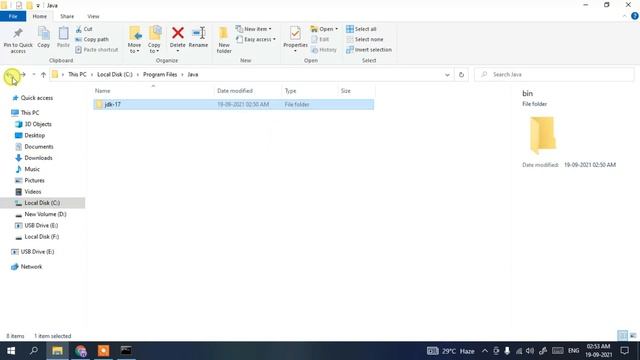Choose Copy path in Clipboard group
This screenshot has height=360, width=640.
(x=92, y=39)
